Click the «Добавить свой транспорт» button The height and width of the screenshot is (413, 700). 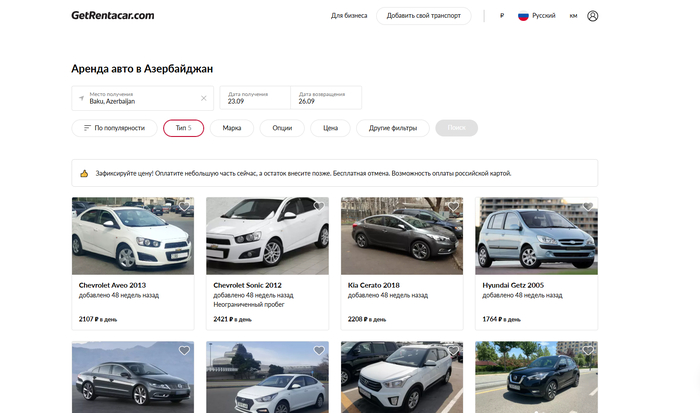coord(423,16)
